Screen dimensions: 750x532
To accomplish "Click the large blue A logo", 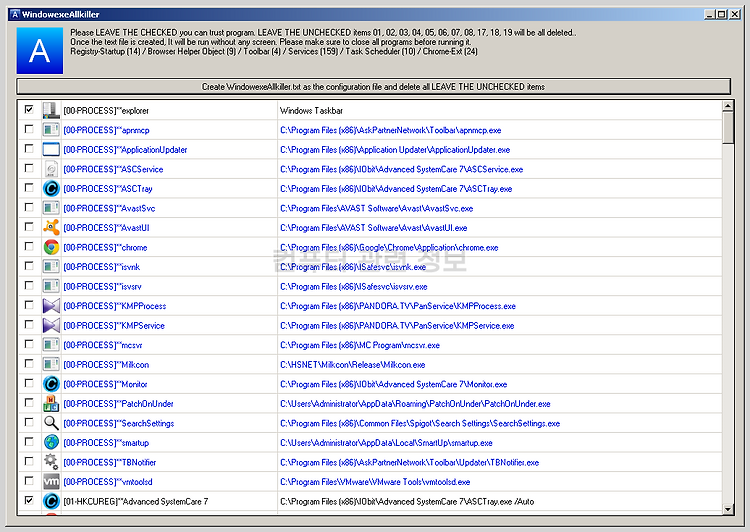I will pyautogui.click(x=40, y=51).
